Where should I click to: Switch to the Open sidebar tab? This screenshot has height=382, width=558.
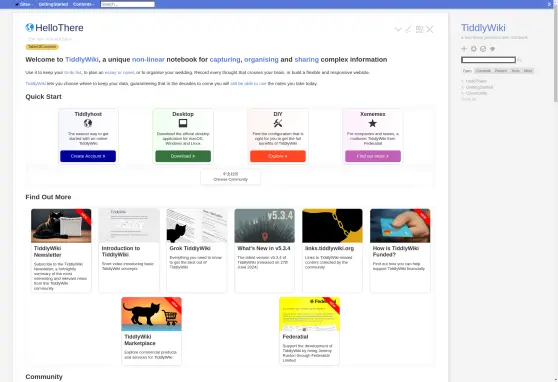point(467,71)
